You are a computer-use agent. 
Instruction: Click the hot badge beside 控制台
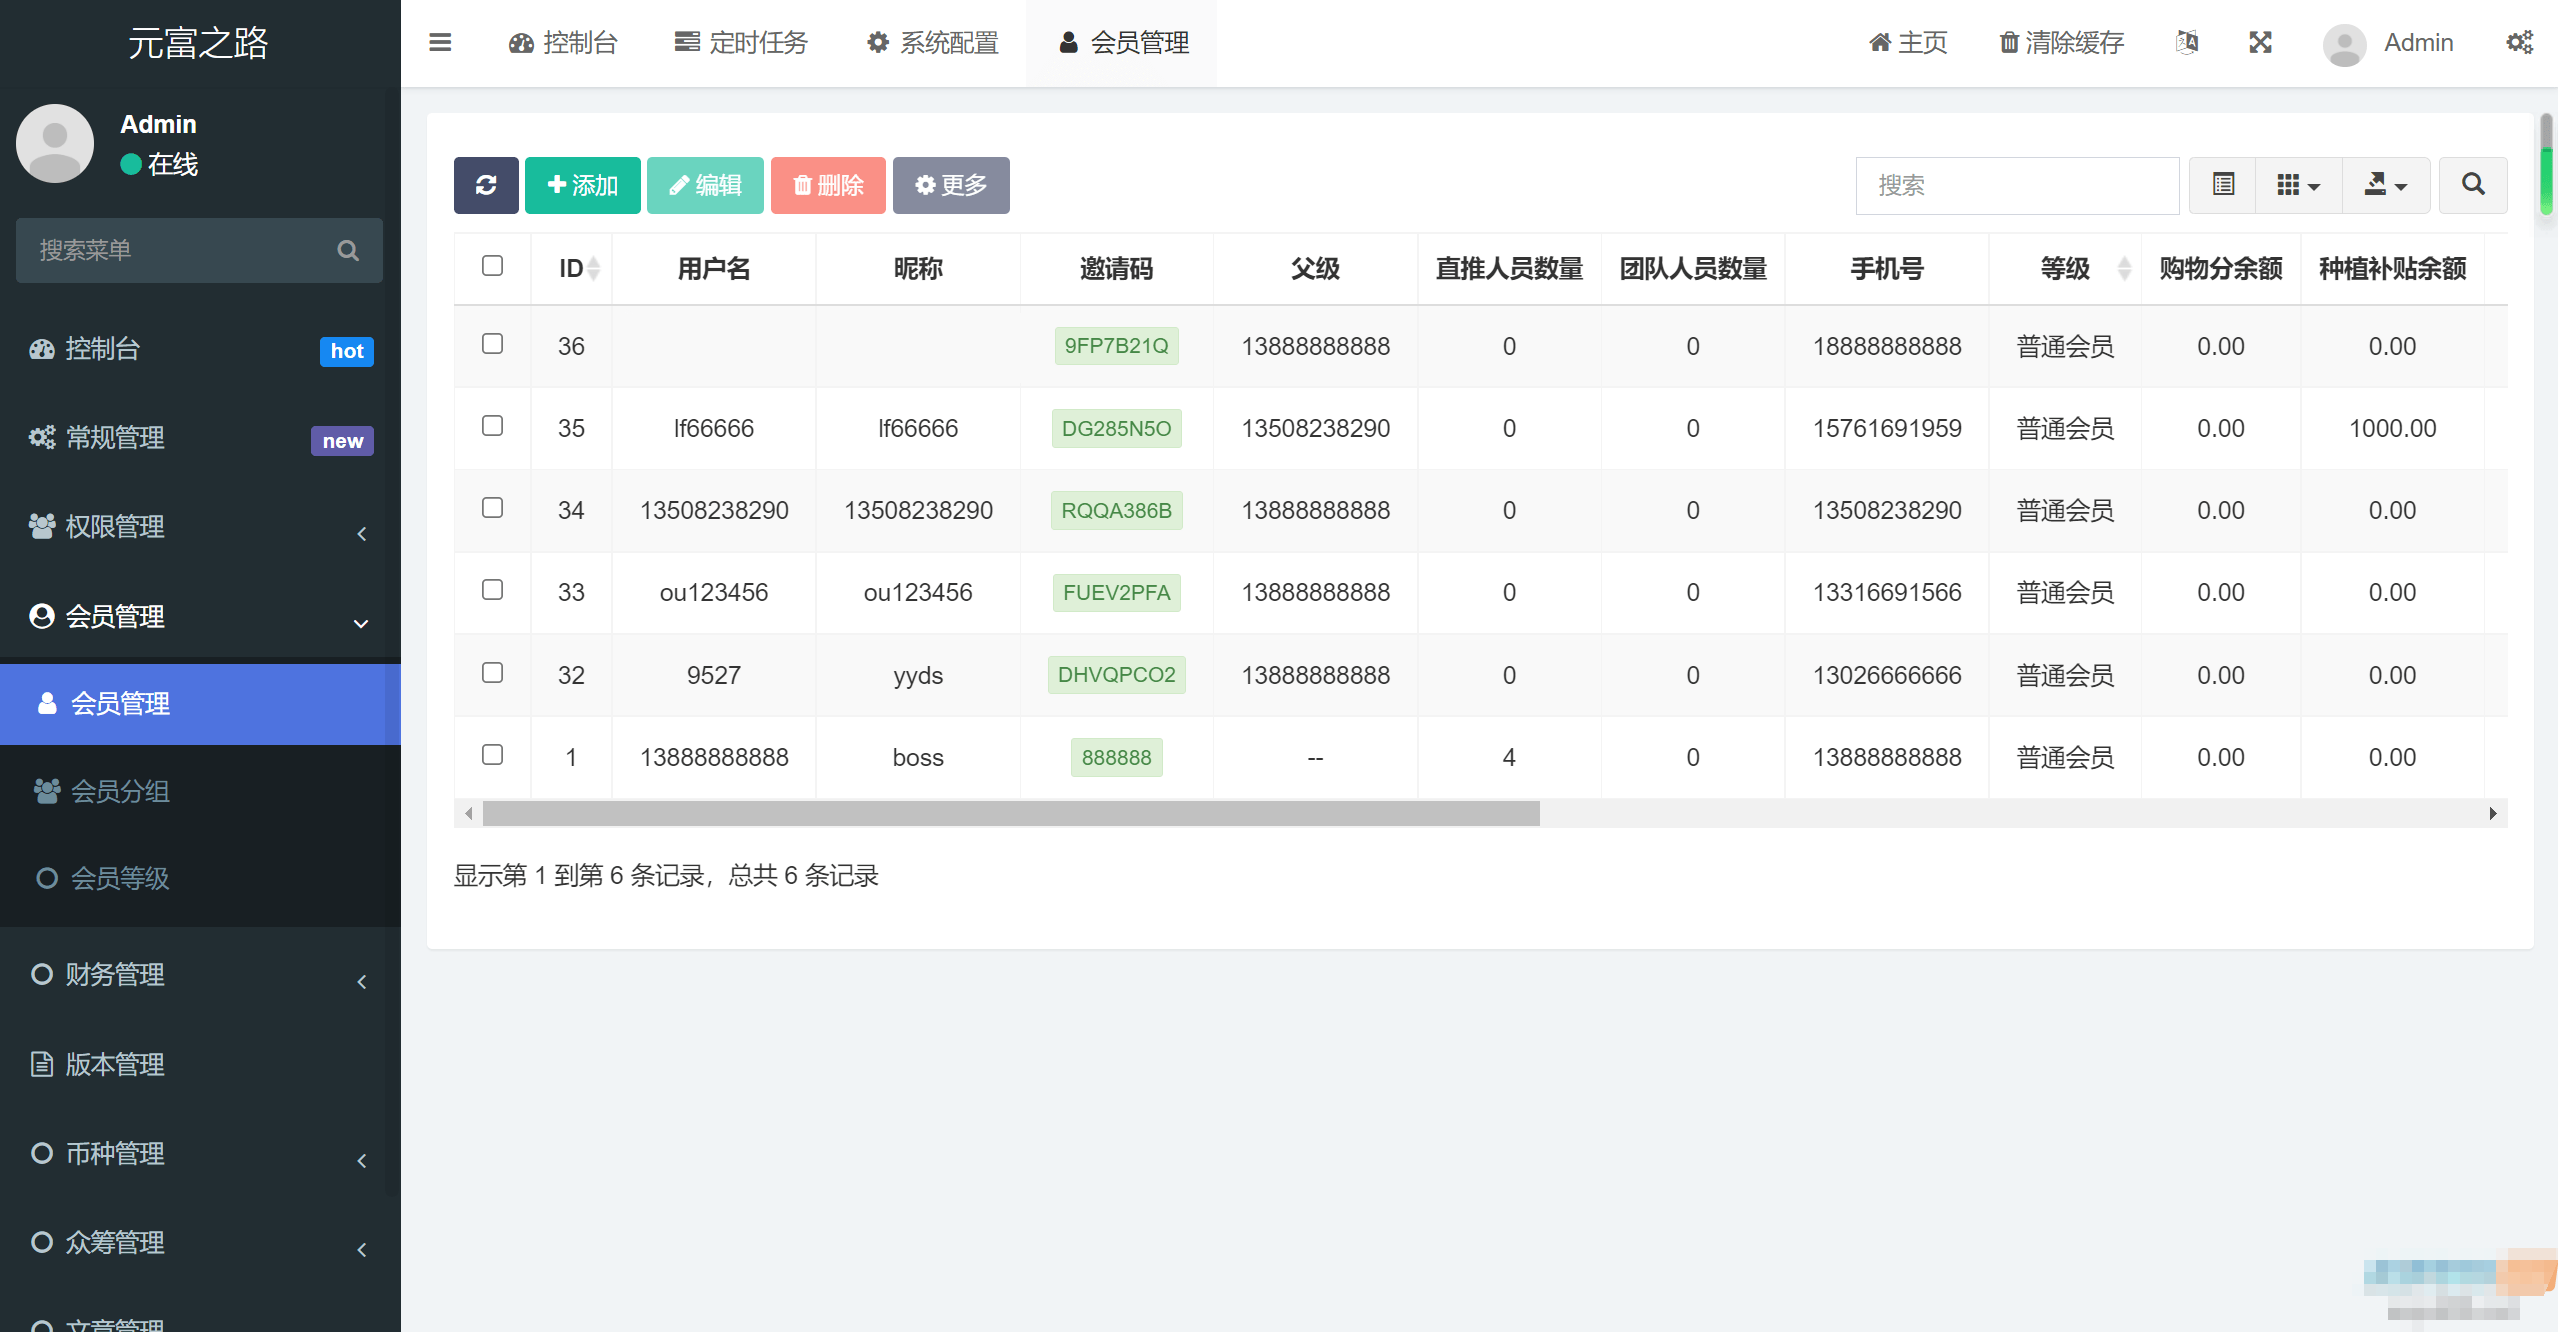point(347,351)
